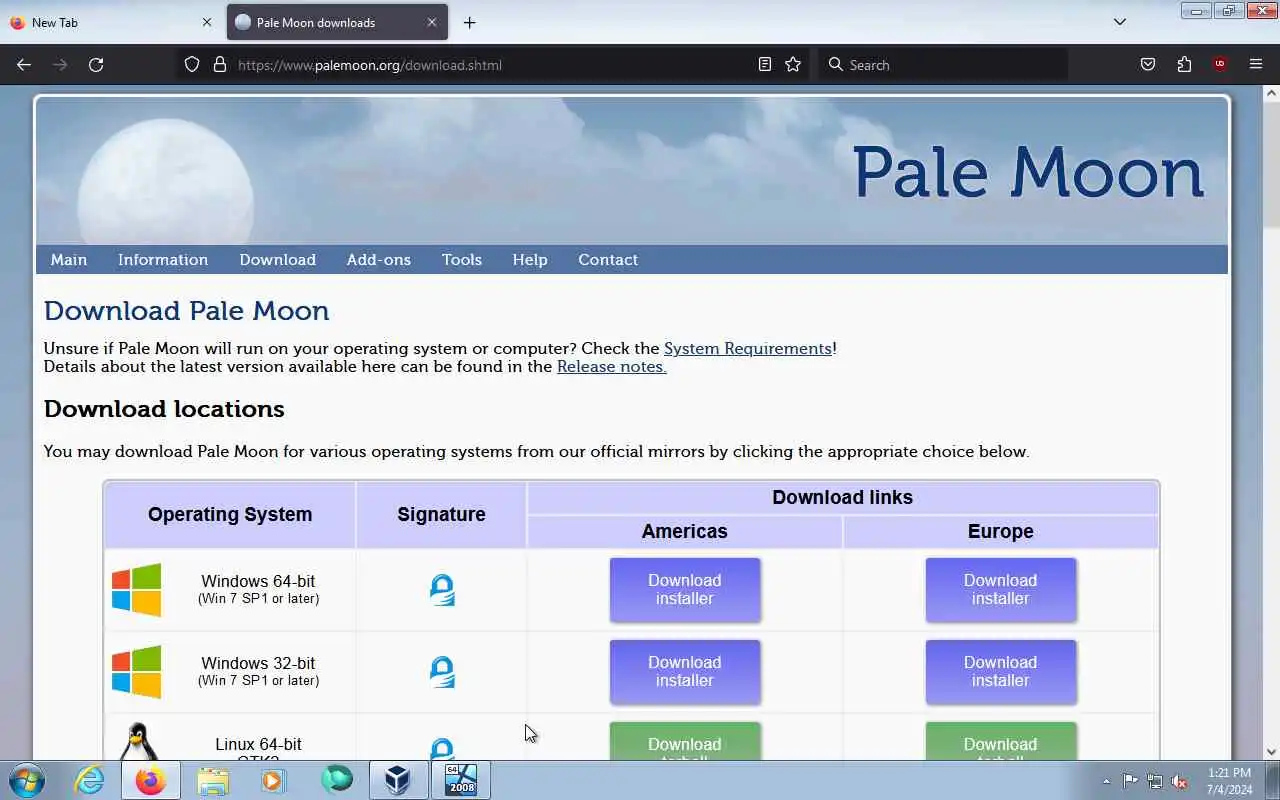Go back with the browser back arrow
Viewport: 1280px width, 800px height.
(x=24, y=65)
